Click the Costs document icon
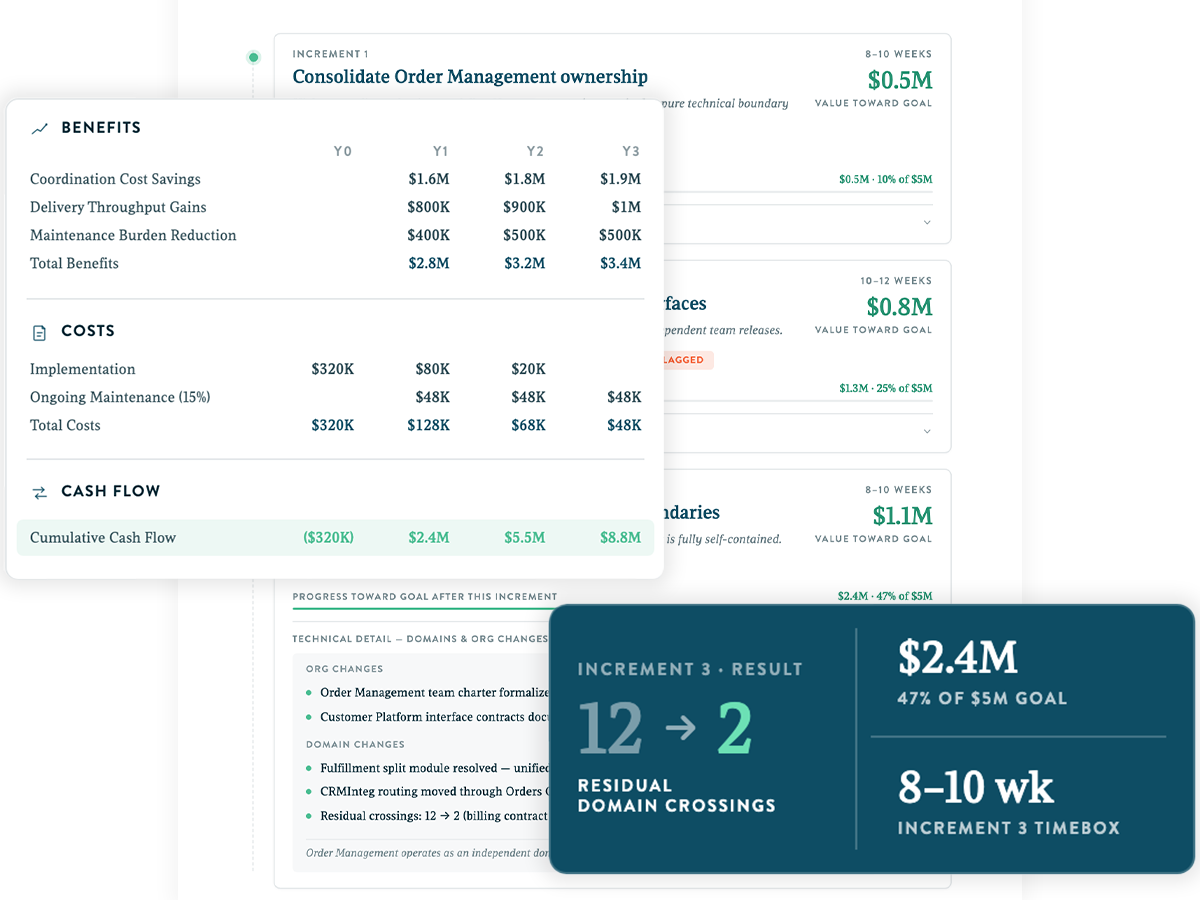1200x900 pixels. point(40,332)
